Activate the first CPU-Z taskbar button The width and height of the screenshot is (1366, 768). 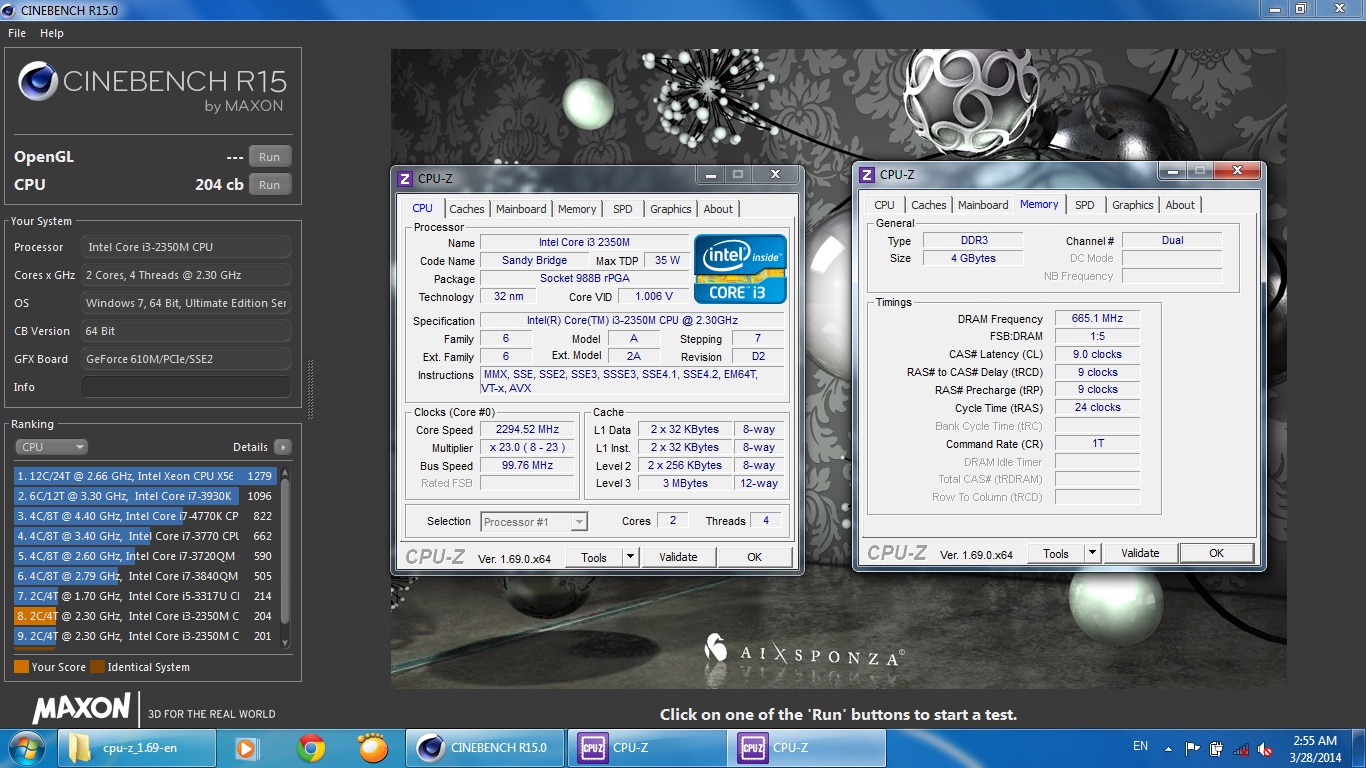pyautogui.click(x=647, y=748)
